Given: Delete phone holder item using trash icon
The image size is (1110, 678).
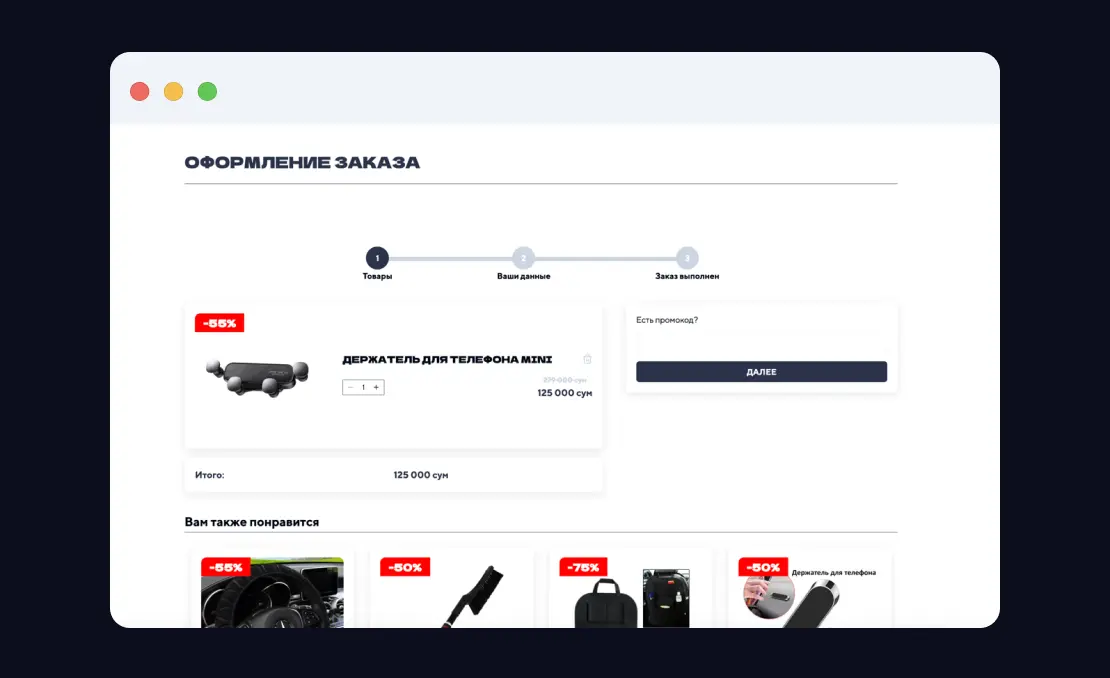Looking at the screenshot, I should (x=587, y=359).
